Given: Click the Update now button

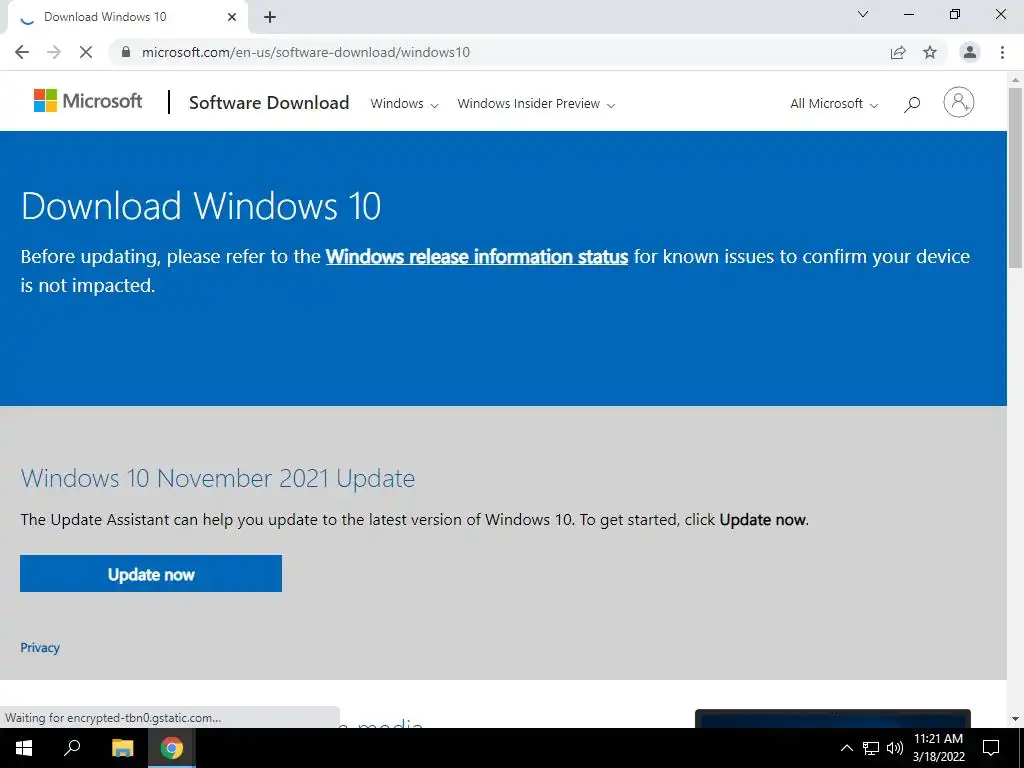Looking at the screenshot, I should click(x=151, y=573).
